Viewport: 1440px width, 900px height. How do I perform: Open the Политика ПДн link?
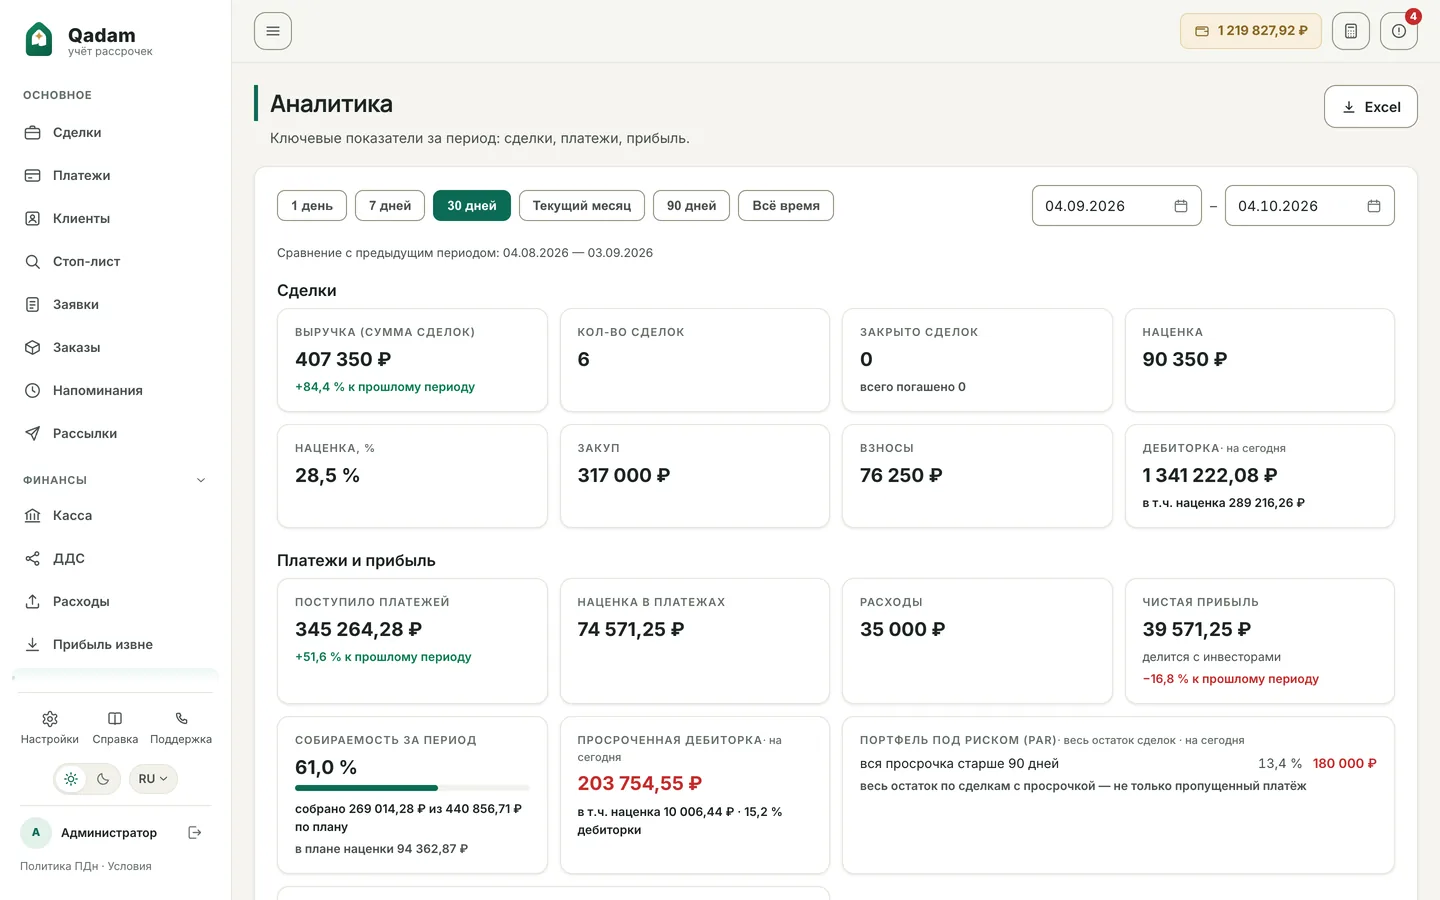click(59, 866)
